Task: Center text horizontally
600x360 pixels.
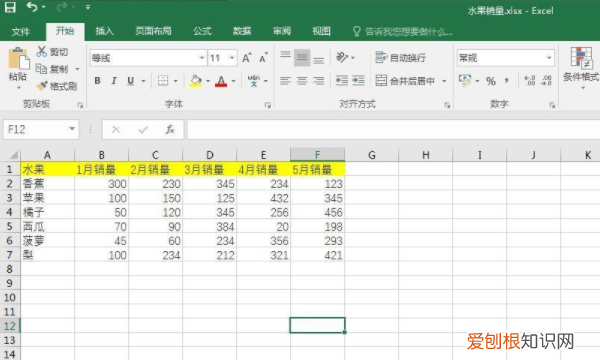Action: [302, 81]
